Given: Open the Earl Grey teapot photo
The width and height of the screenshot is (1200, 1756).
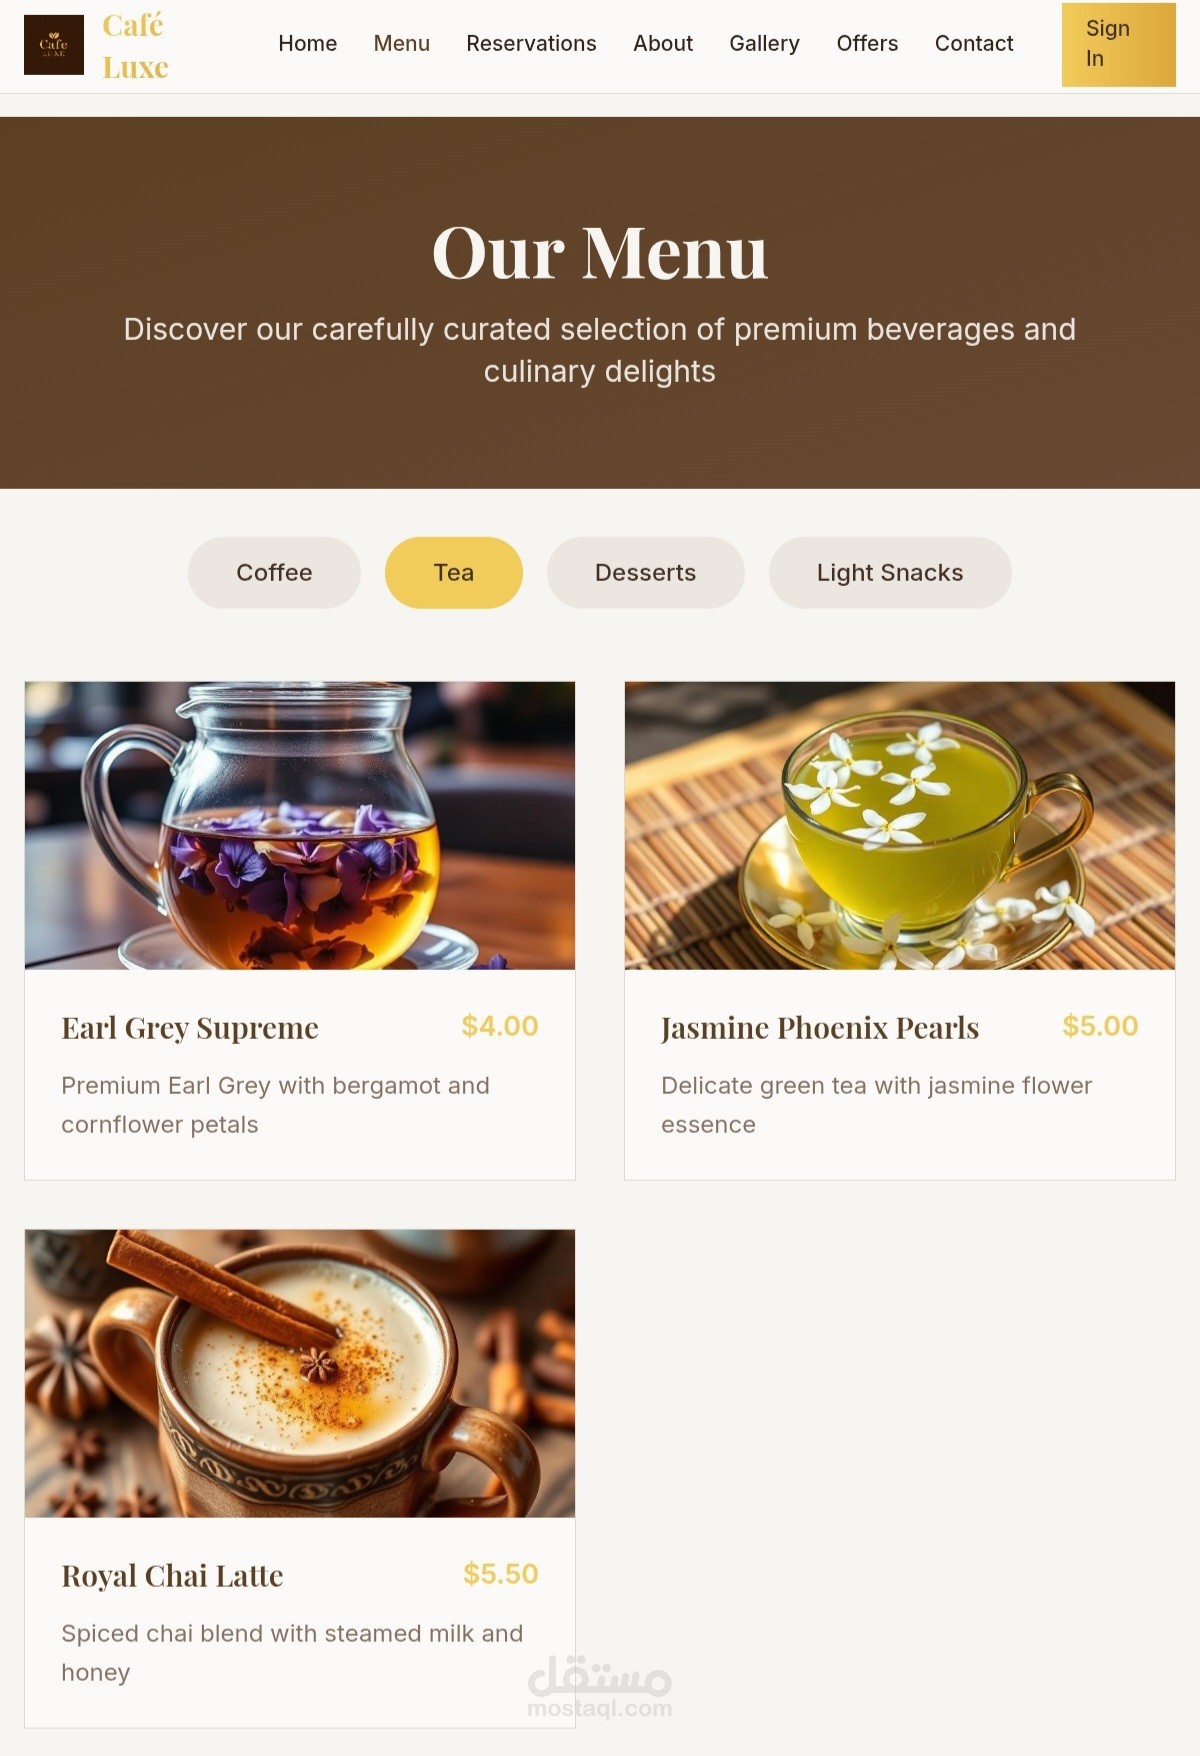Looking at the screenshot, I should pos(300,826).
